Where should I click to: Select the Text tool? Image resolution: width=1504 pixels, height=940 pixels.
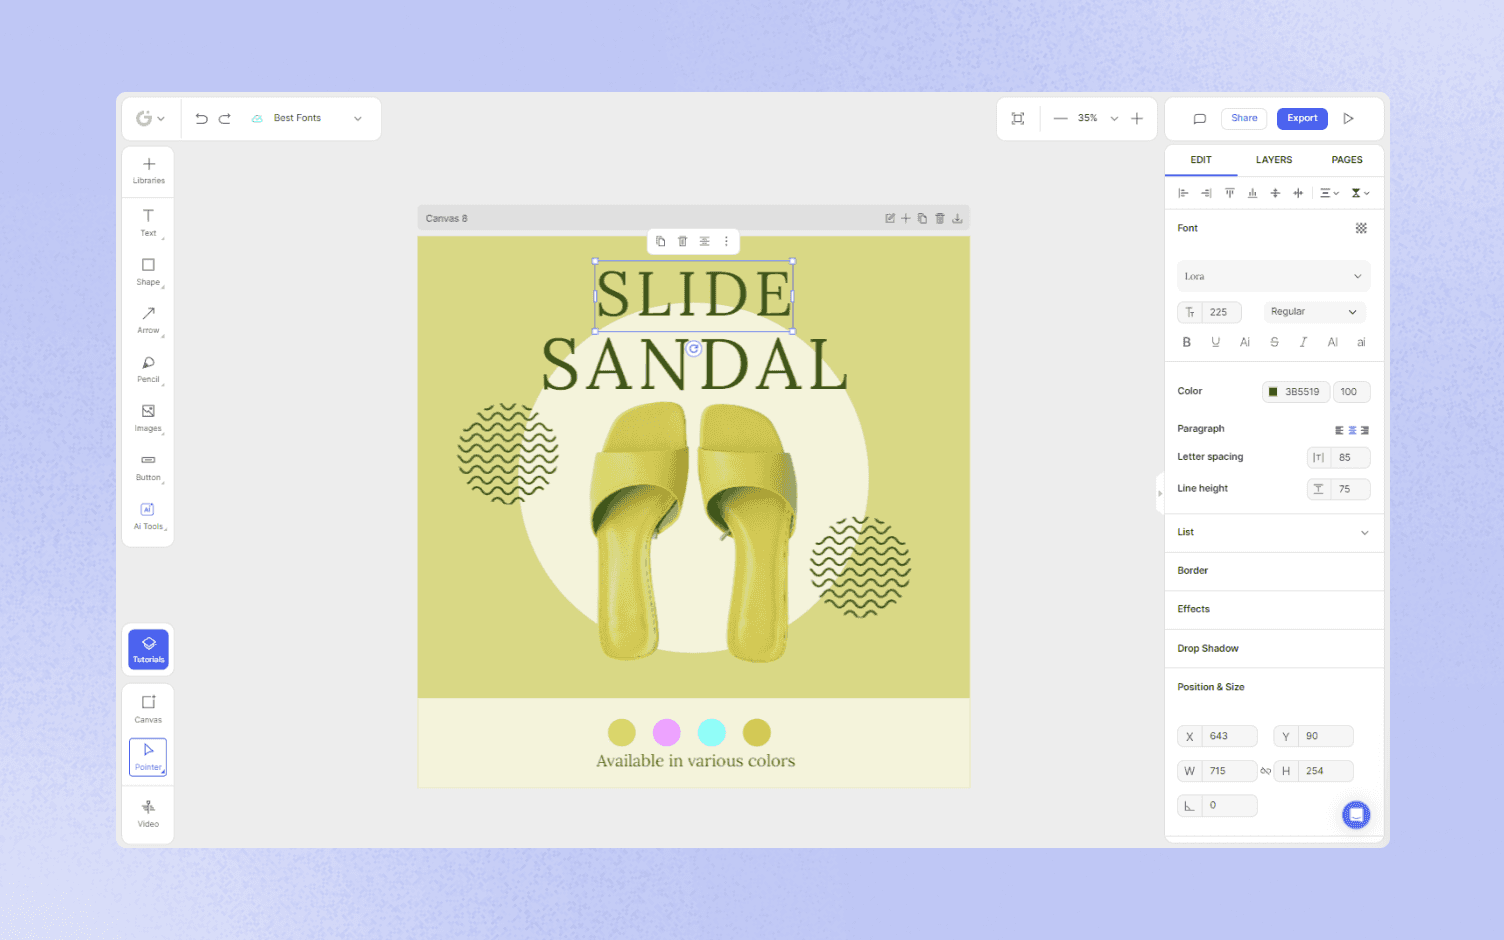coord(148,222)
